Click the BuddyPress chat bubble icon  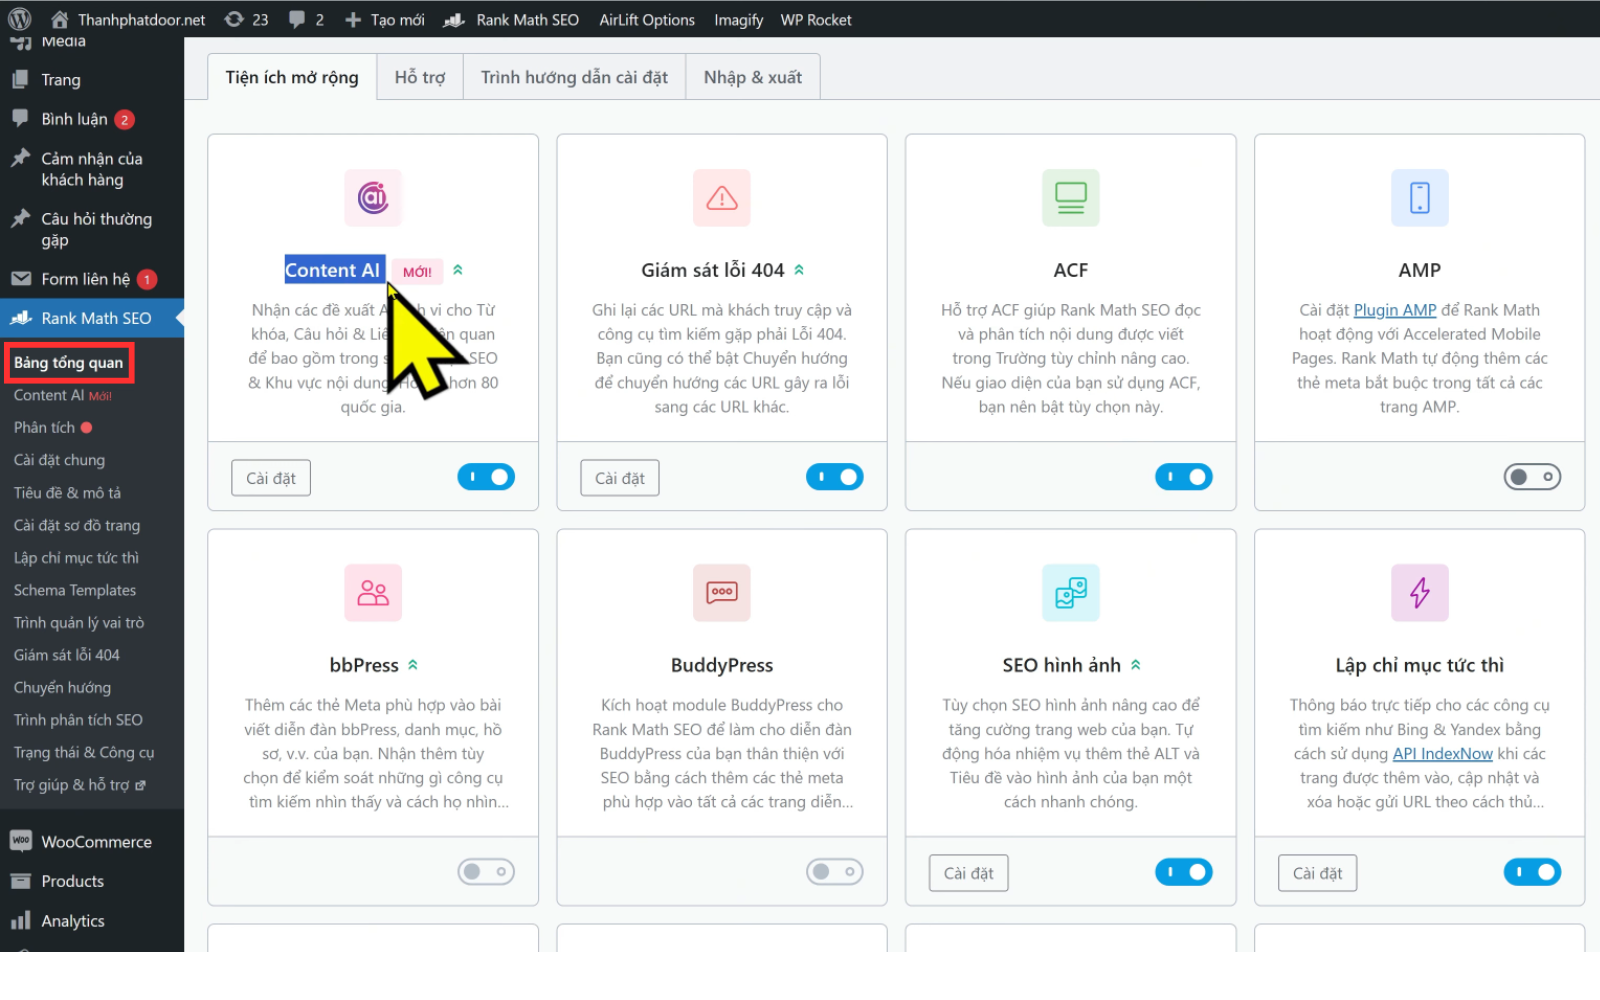(x=722, y=593)
